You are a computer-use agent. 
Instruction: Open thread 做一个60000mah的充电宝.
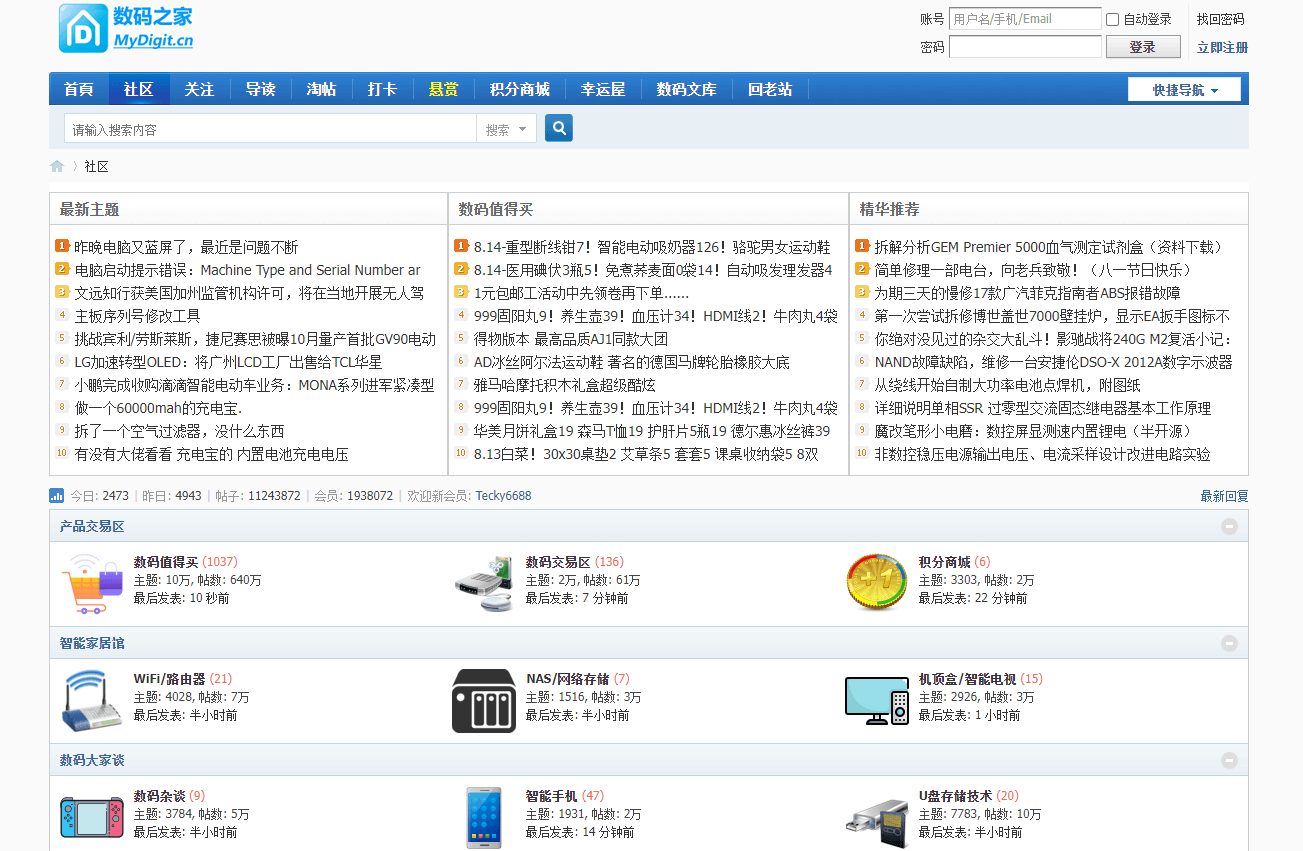(x=158, y=408)
